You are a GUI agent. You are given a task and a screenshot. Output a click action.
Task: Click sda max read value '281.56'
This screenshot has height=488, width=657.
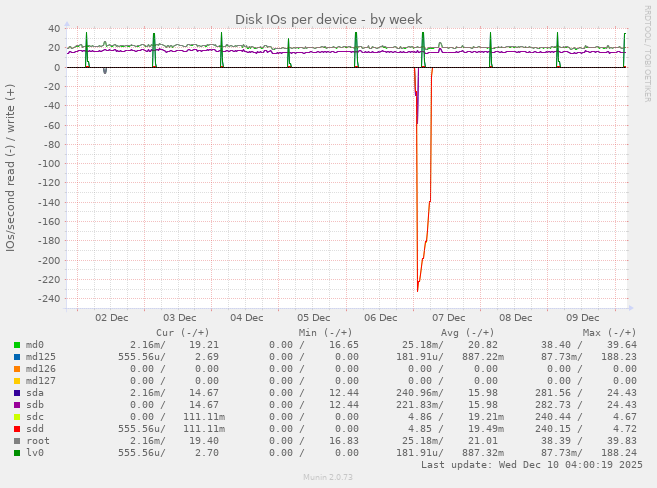(x=553, y=393)
